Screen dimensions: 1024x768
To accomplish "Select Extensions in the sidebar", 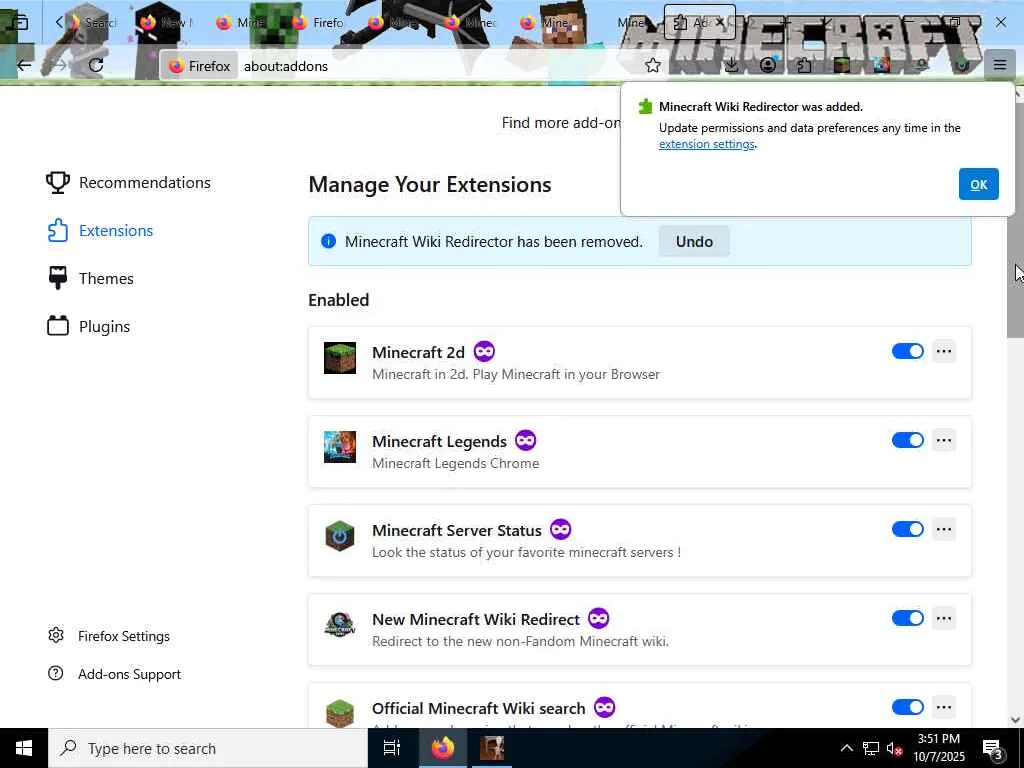I will click(100, 231).
